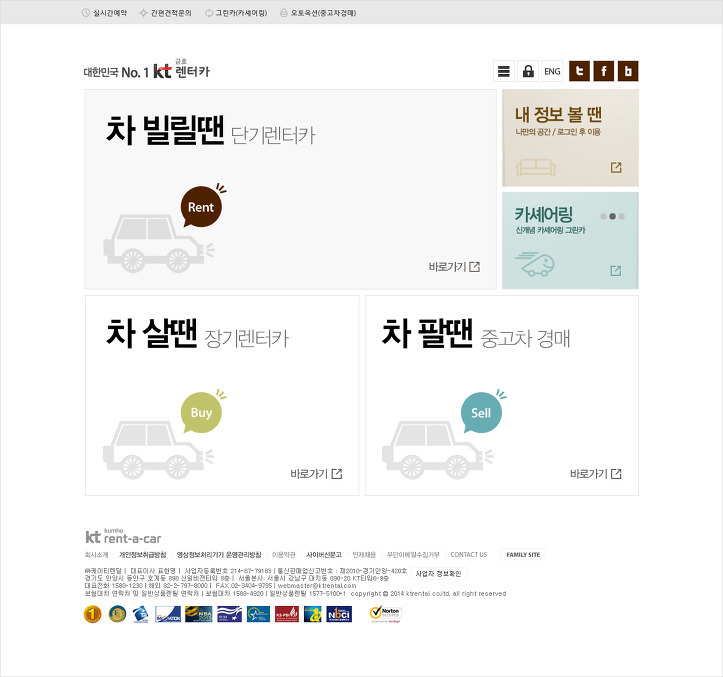Click the gold number 1 award badge
This screenshot has width=723, height=677.
(92, 614)
